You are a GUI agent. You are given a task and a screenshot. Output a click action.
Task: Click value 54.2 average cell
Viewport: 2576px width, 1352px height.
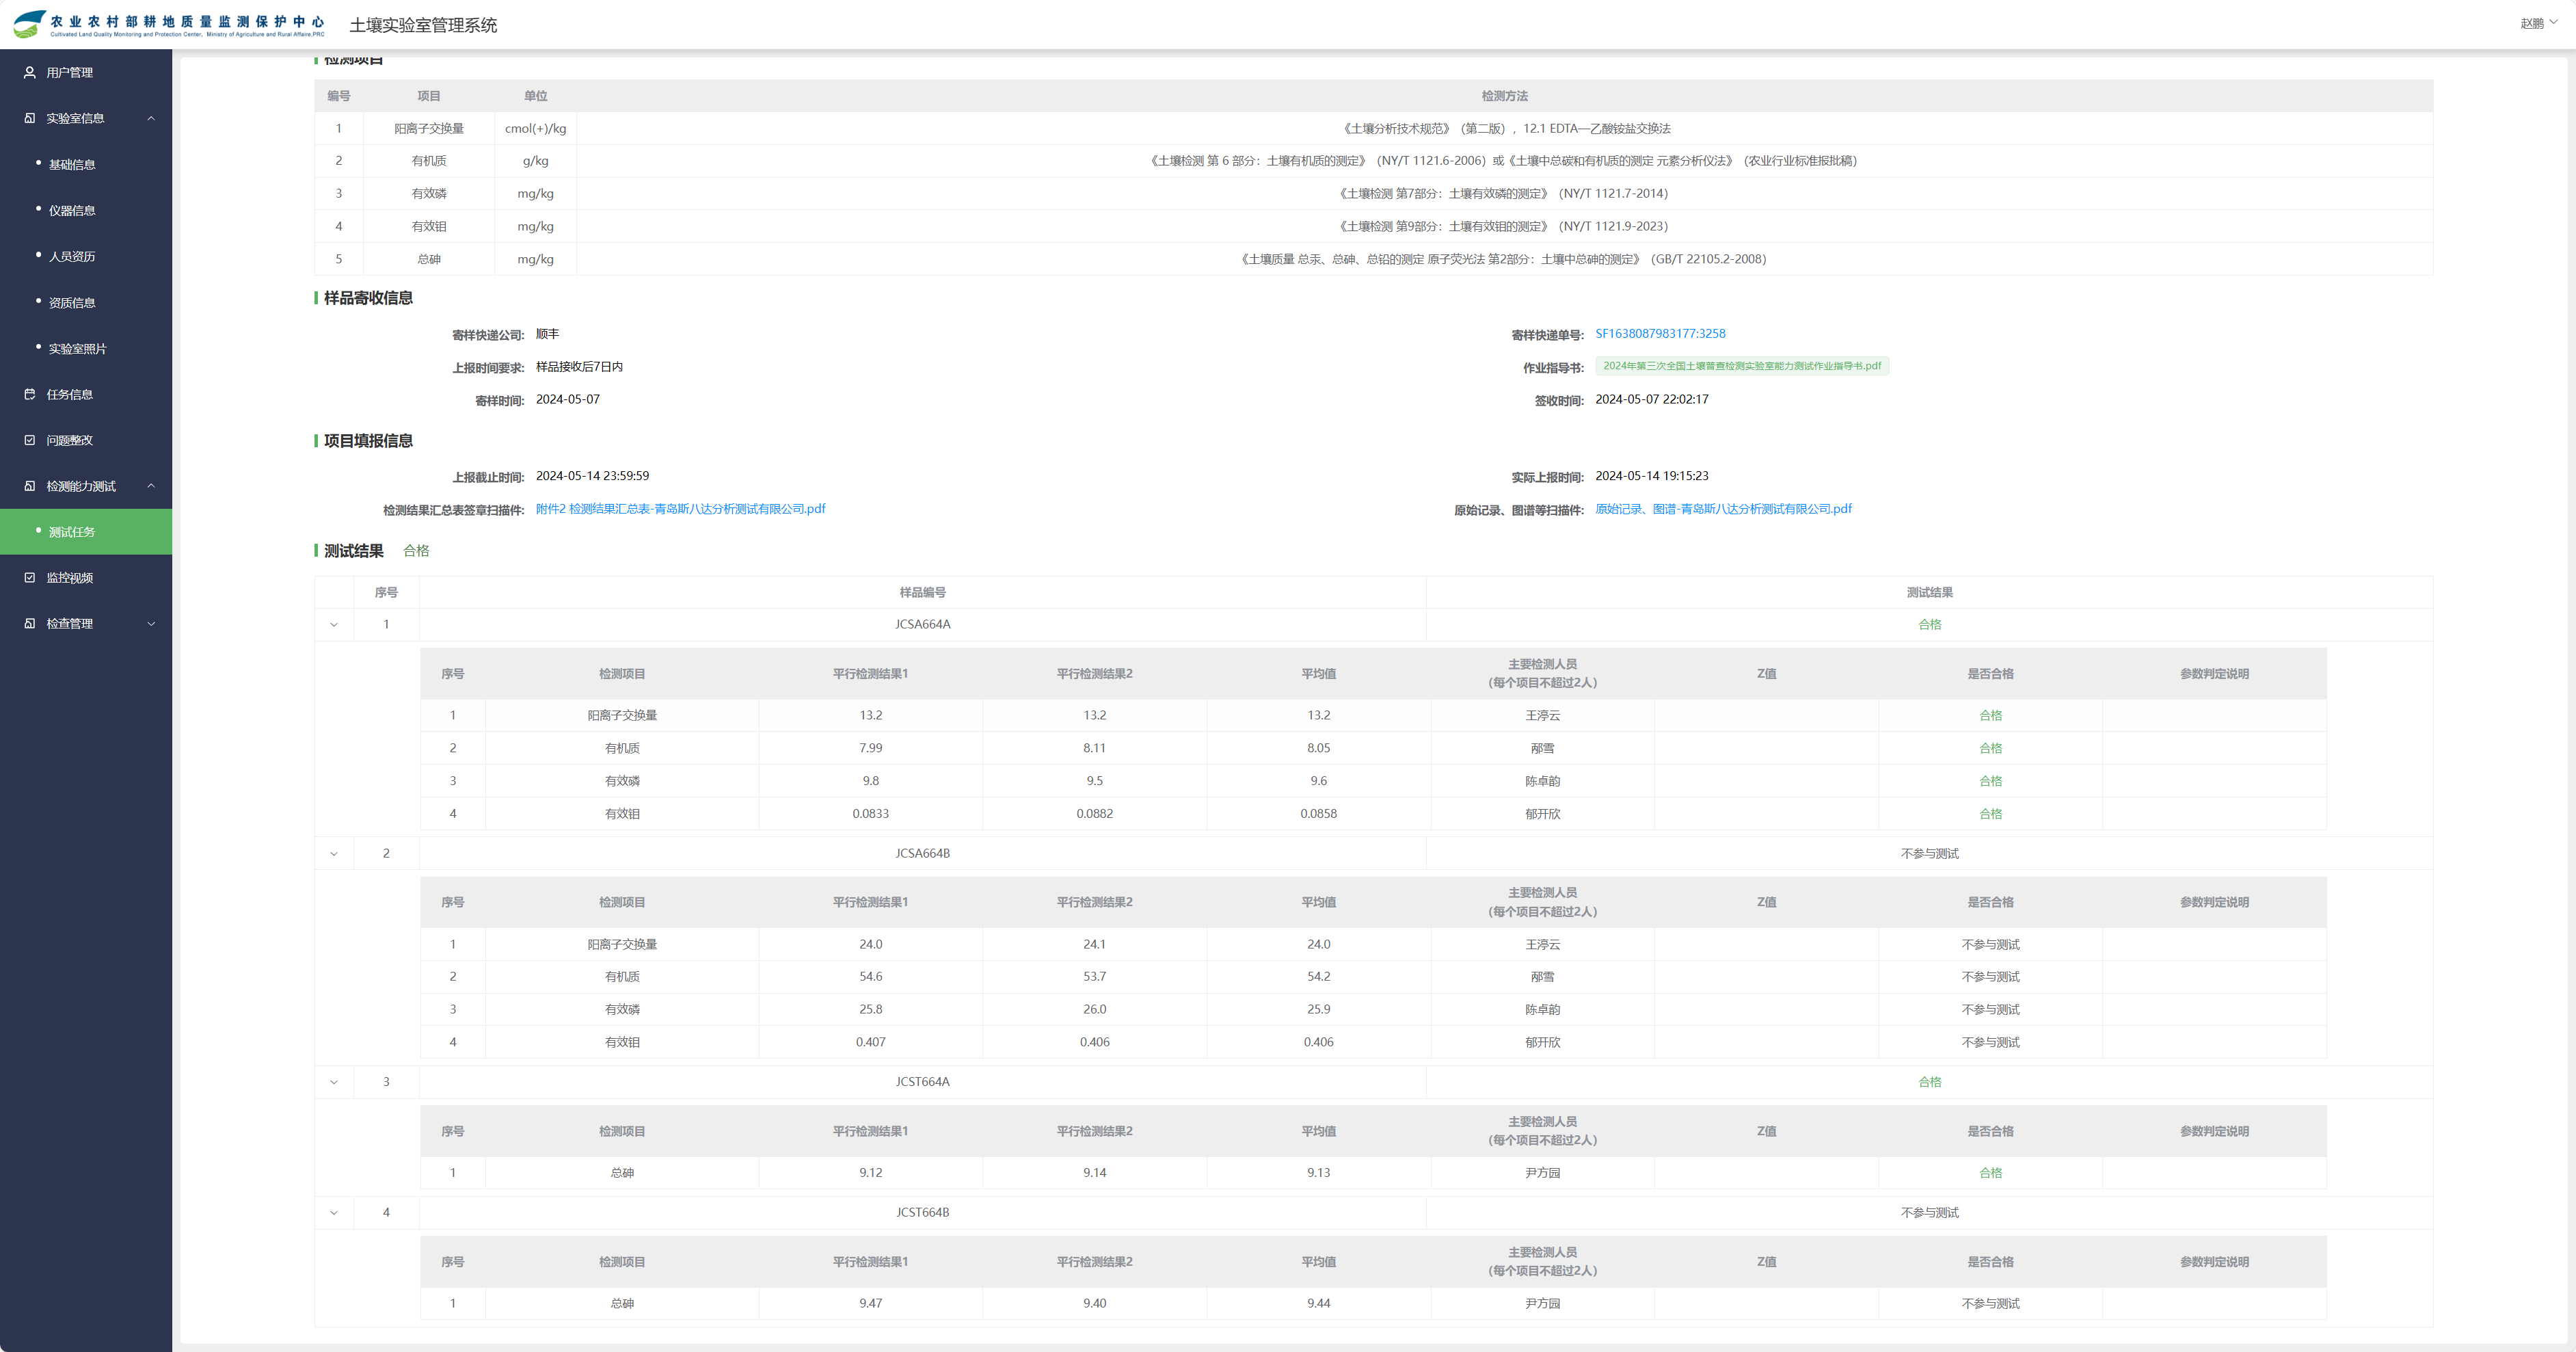(1318, 977)
